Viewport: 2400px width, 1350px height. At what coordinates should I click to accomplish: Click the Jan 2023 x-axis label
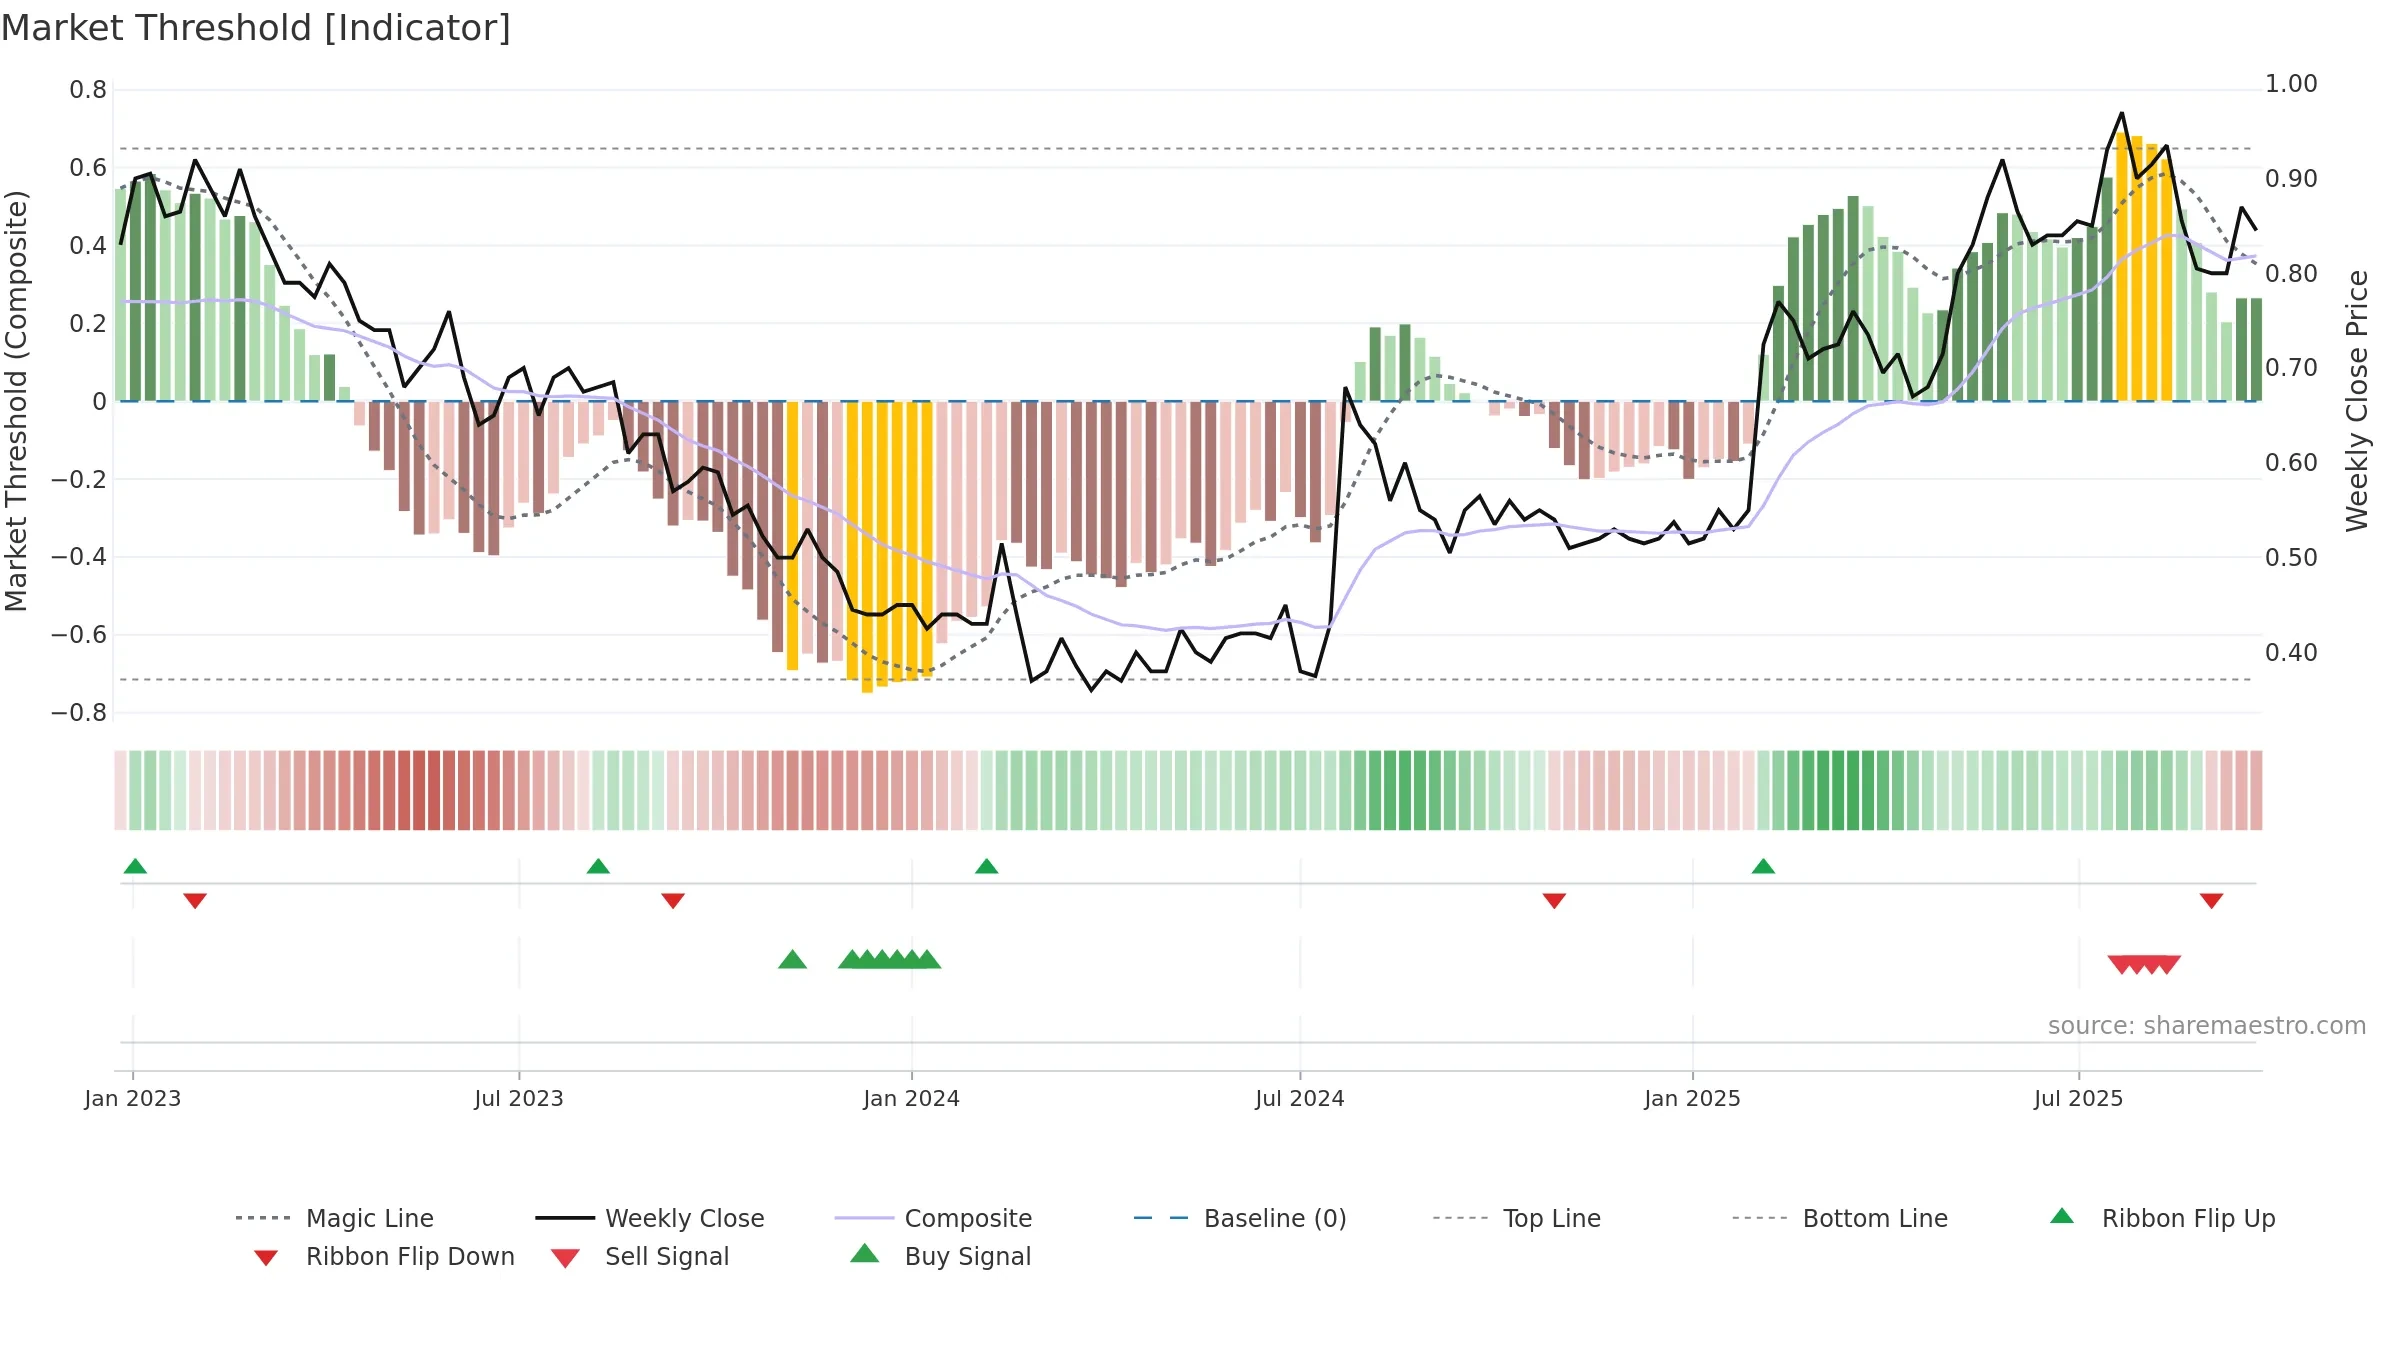(133, 1099)
